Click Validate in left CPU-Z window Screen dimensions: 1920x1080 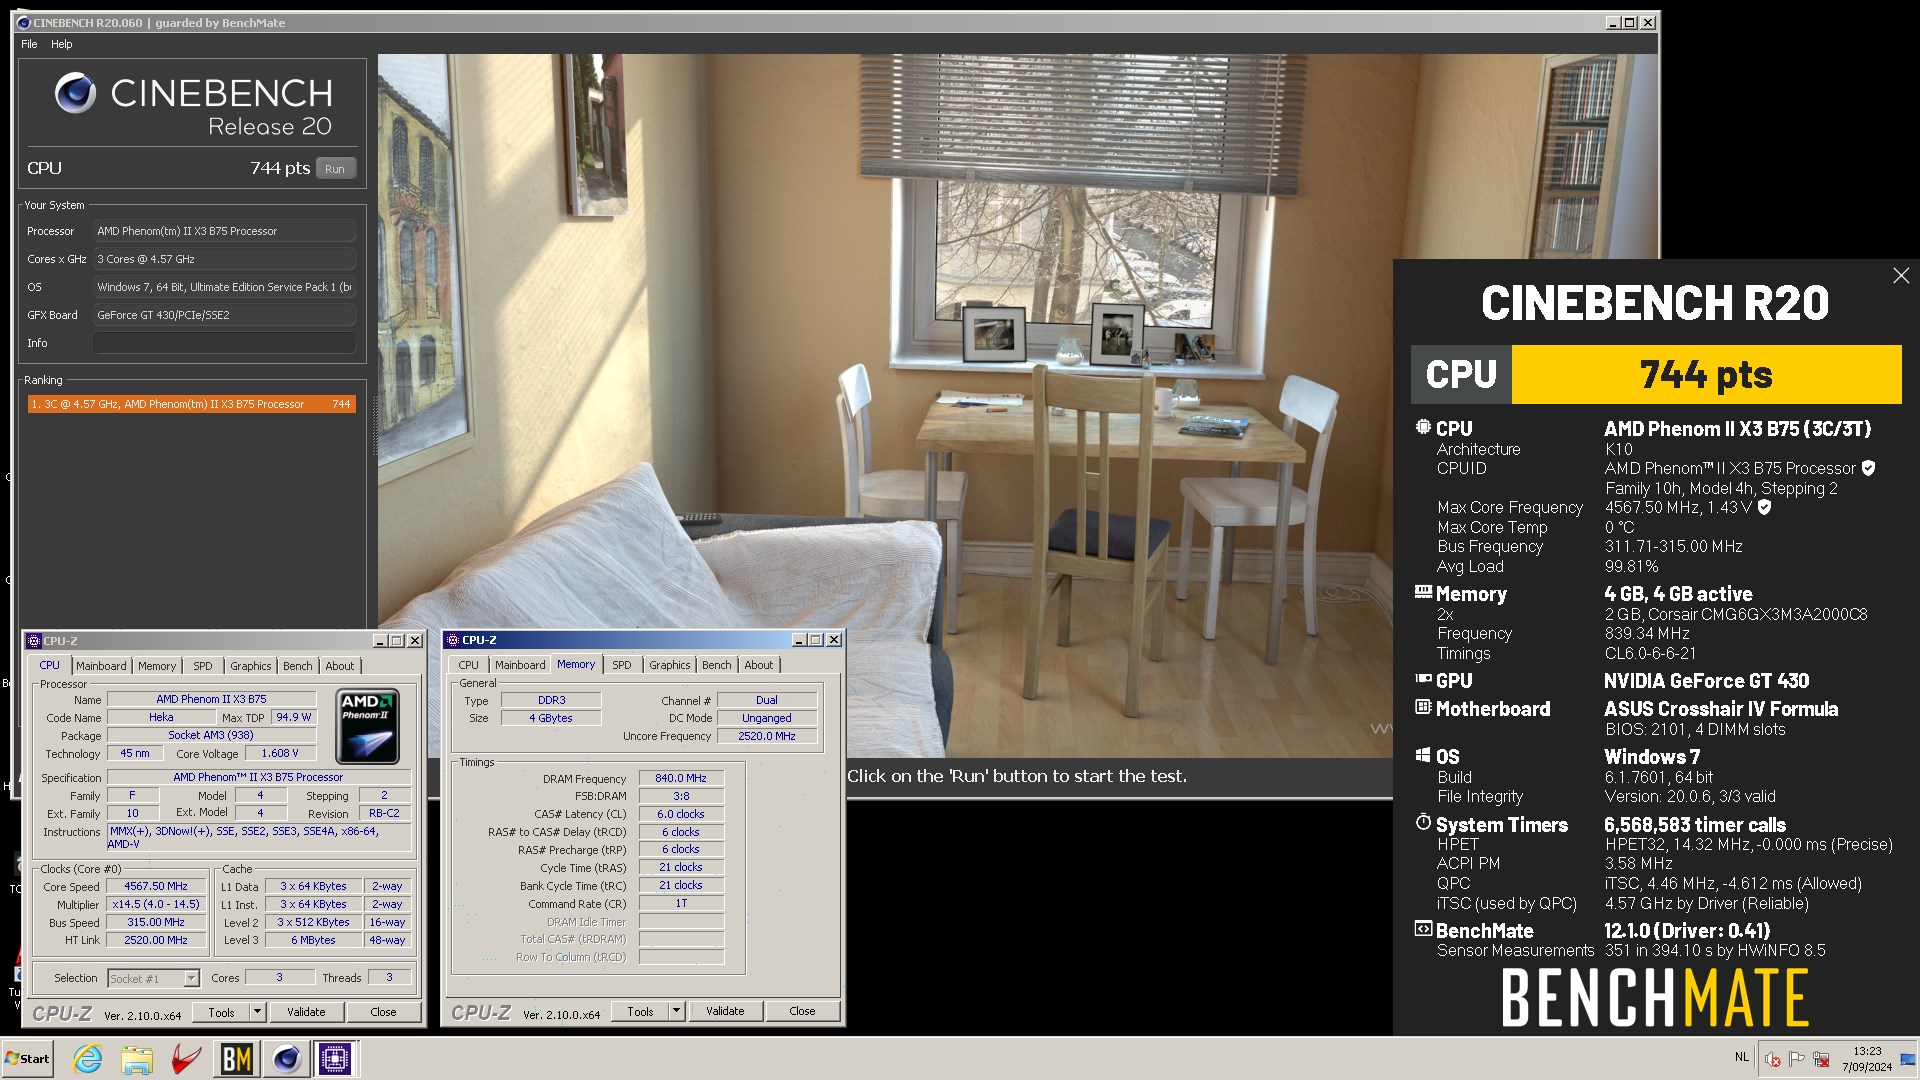[306, 1012]
